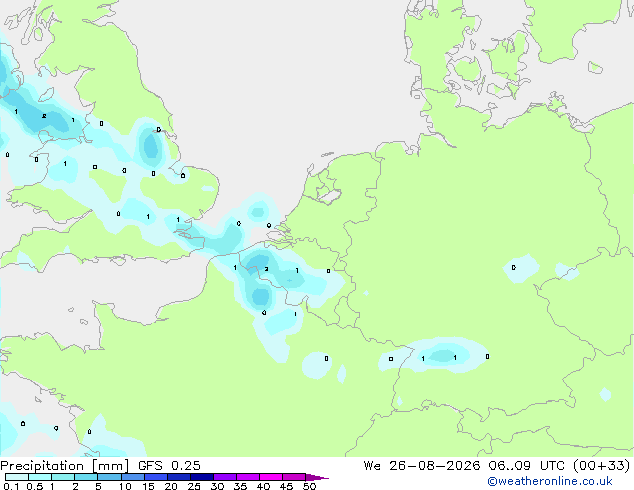Click the legend label "50"

tap(309, 486)
